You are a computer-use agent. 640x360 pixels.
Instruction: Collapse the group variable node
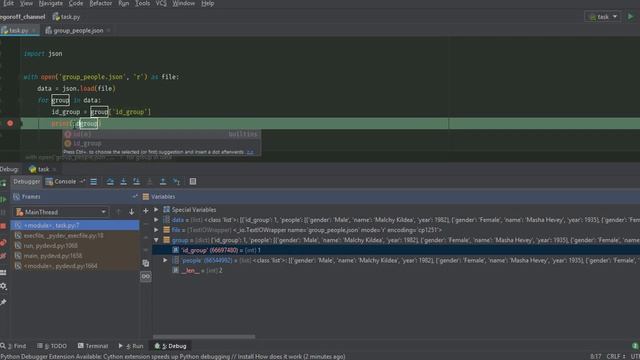click(x=156, y=240)
